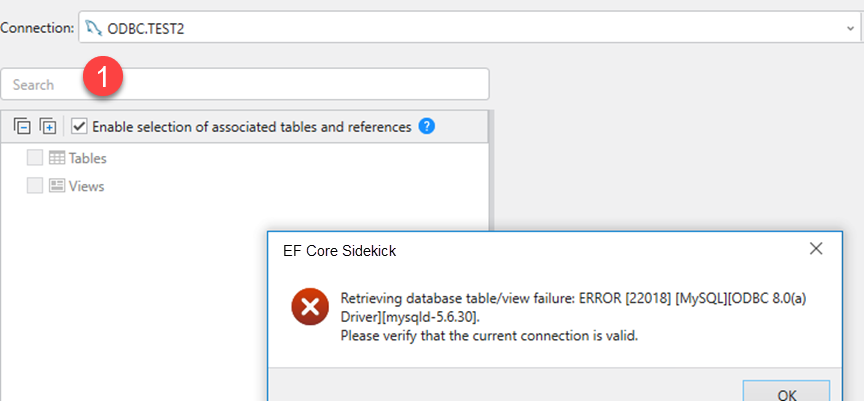
Task: Click the Tables grid icon
Action: tap(57, 158)
